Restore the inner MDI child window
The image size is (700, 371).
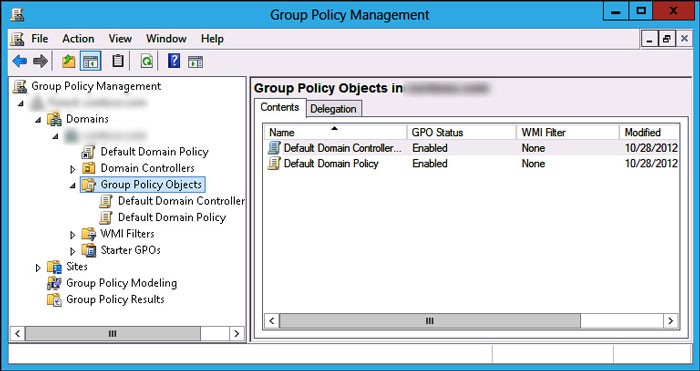point(667,39)
